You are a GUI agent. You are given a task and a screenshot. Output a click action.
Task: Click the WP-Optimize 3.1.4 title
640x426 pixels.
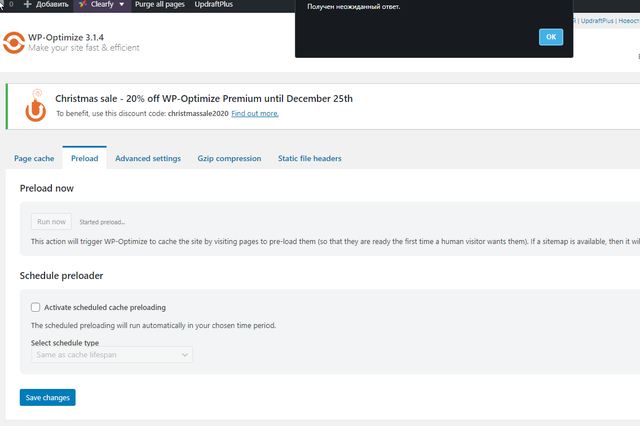pyautogui.click(x=66, y=37)
